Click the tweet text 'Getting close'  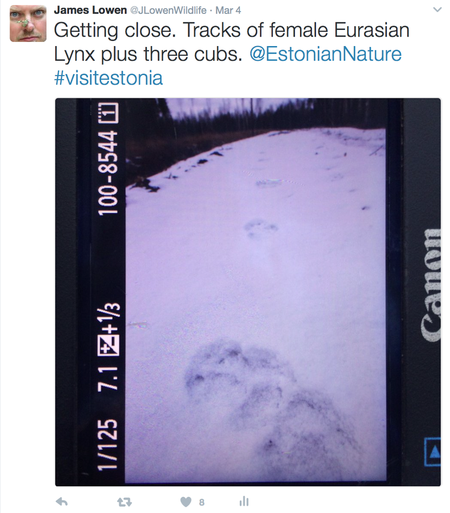(x=114, y=30)
